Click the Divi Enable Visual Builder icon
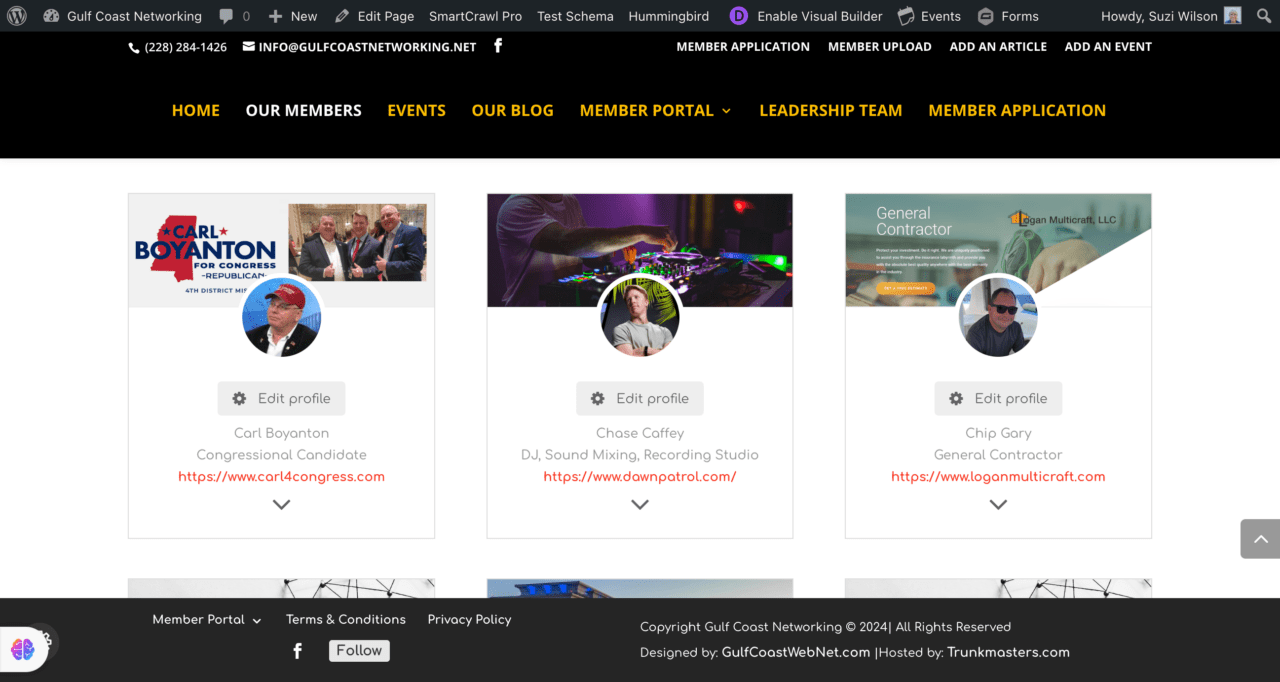This screenshot has width=1280, height=682. pos(738,16)
